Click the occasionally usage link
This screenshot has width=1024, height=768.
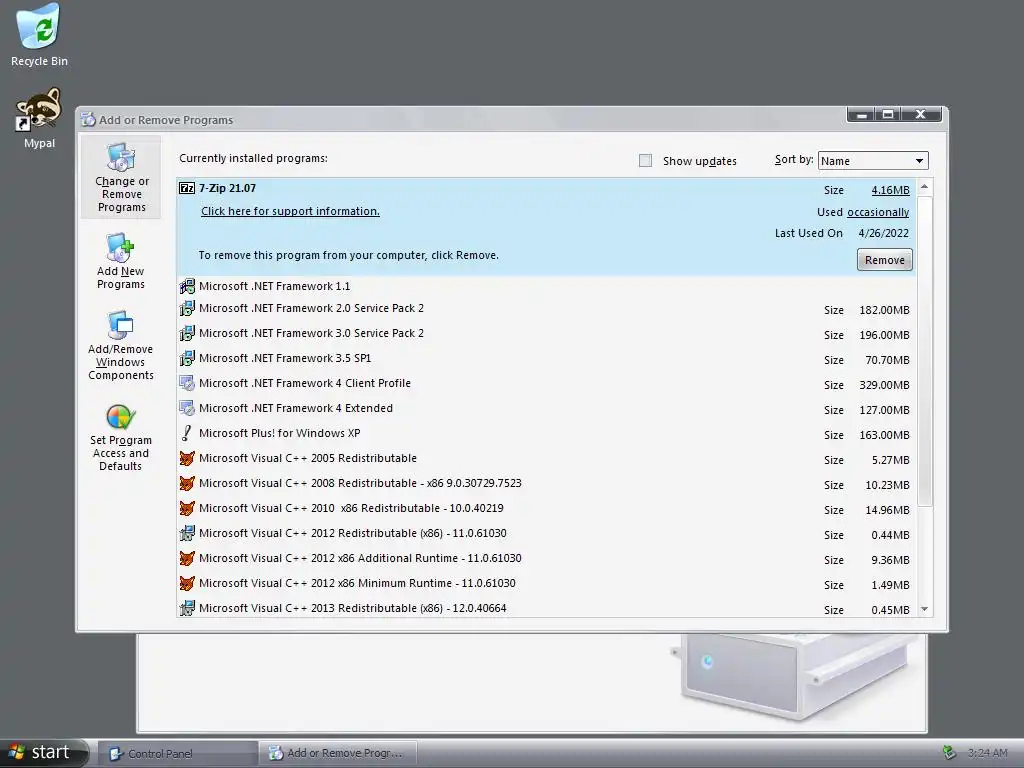[x=878, y=212]
